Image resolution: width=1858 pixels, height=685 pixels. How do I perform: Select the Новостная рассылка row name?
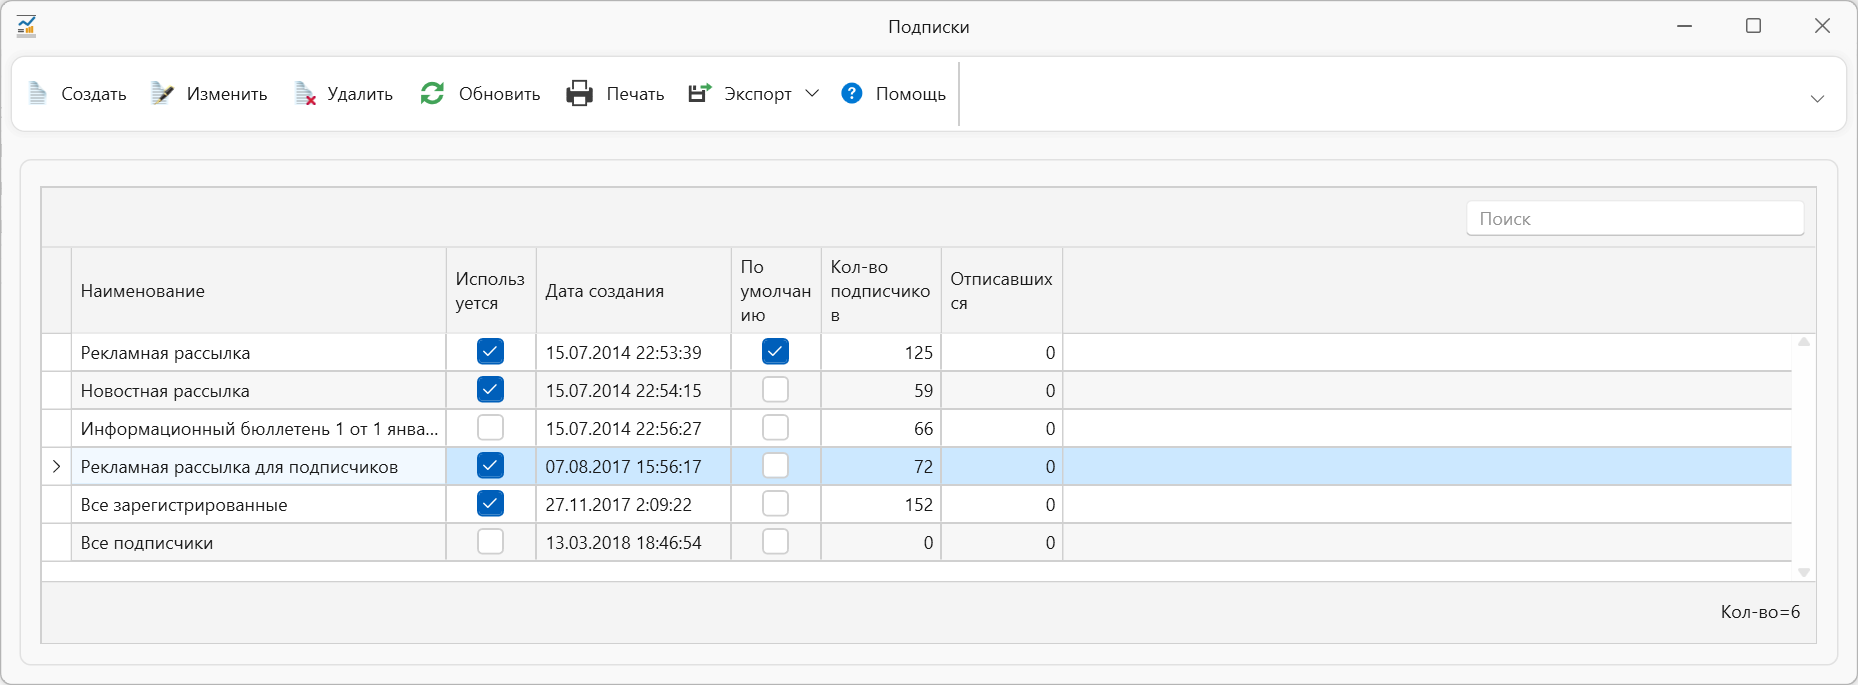pyautogui.click(x=165, y=391)
